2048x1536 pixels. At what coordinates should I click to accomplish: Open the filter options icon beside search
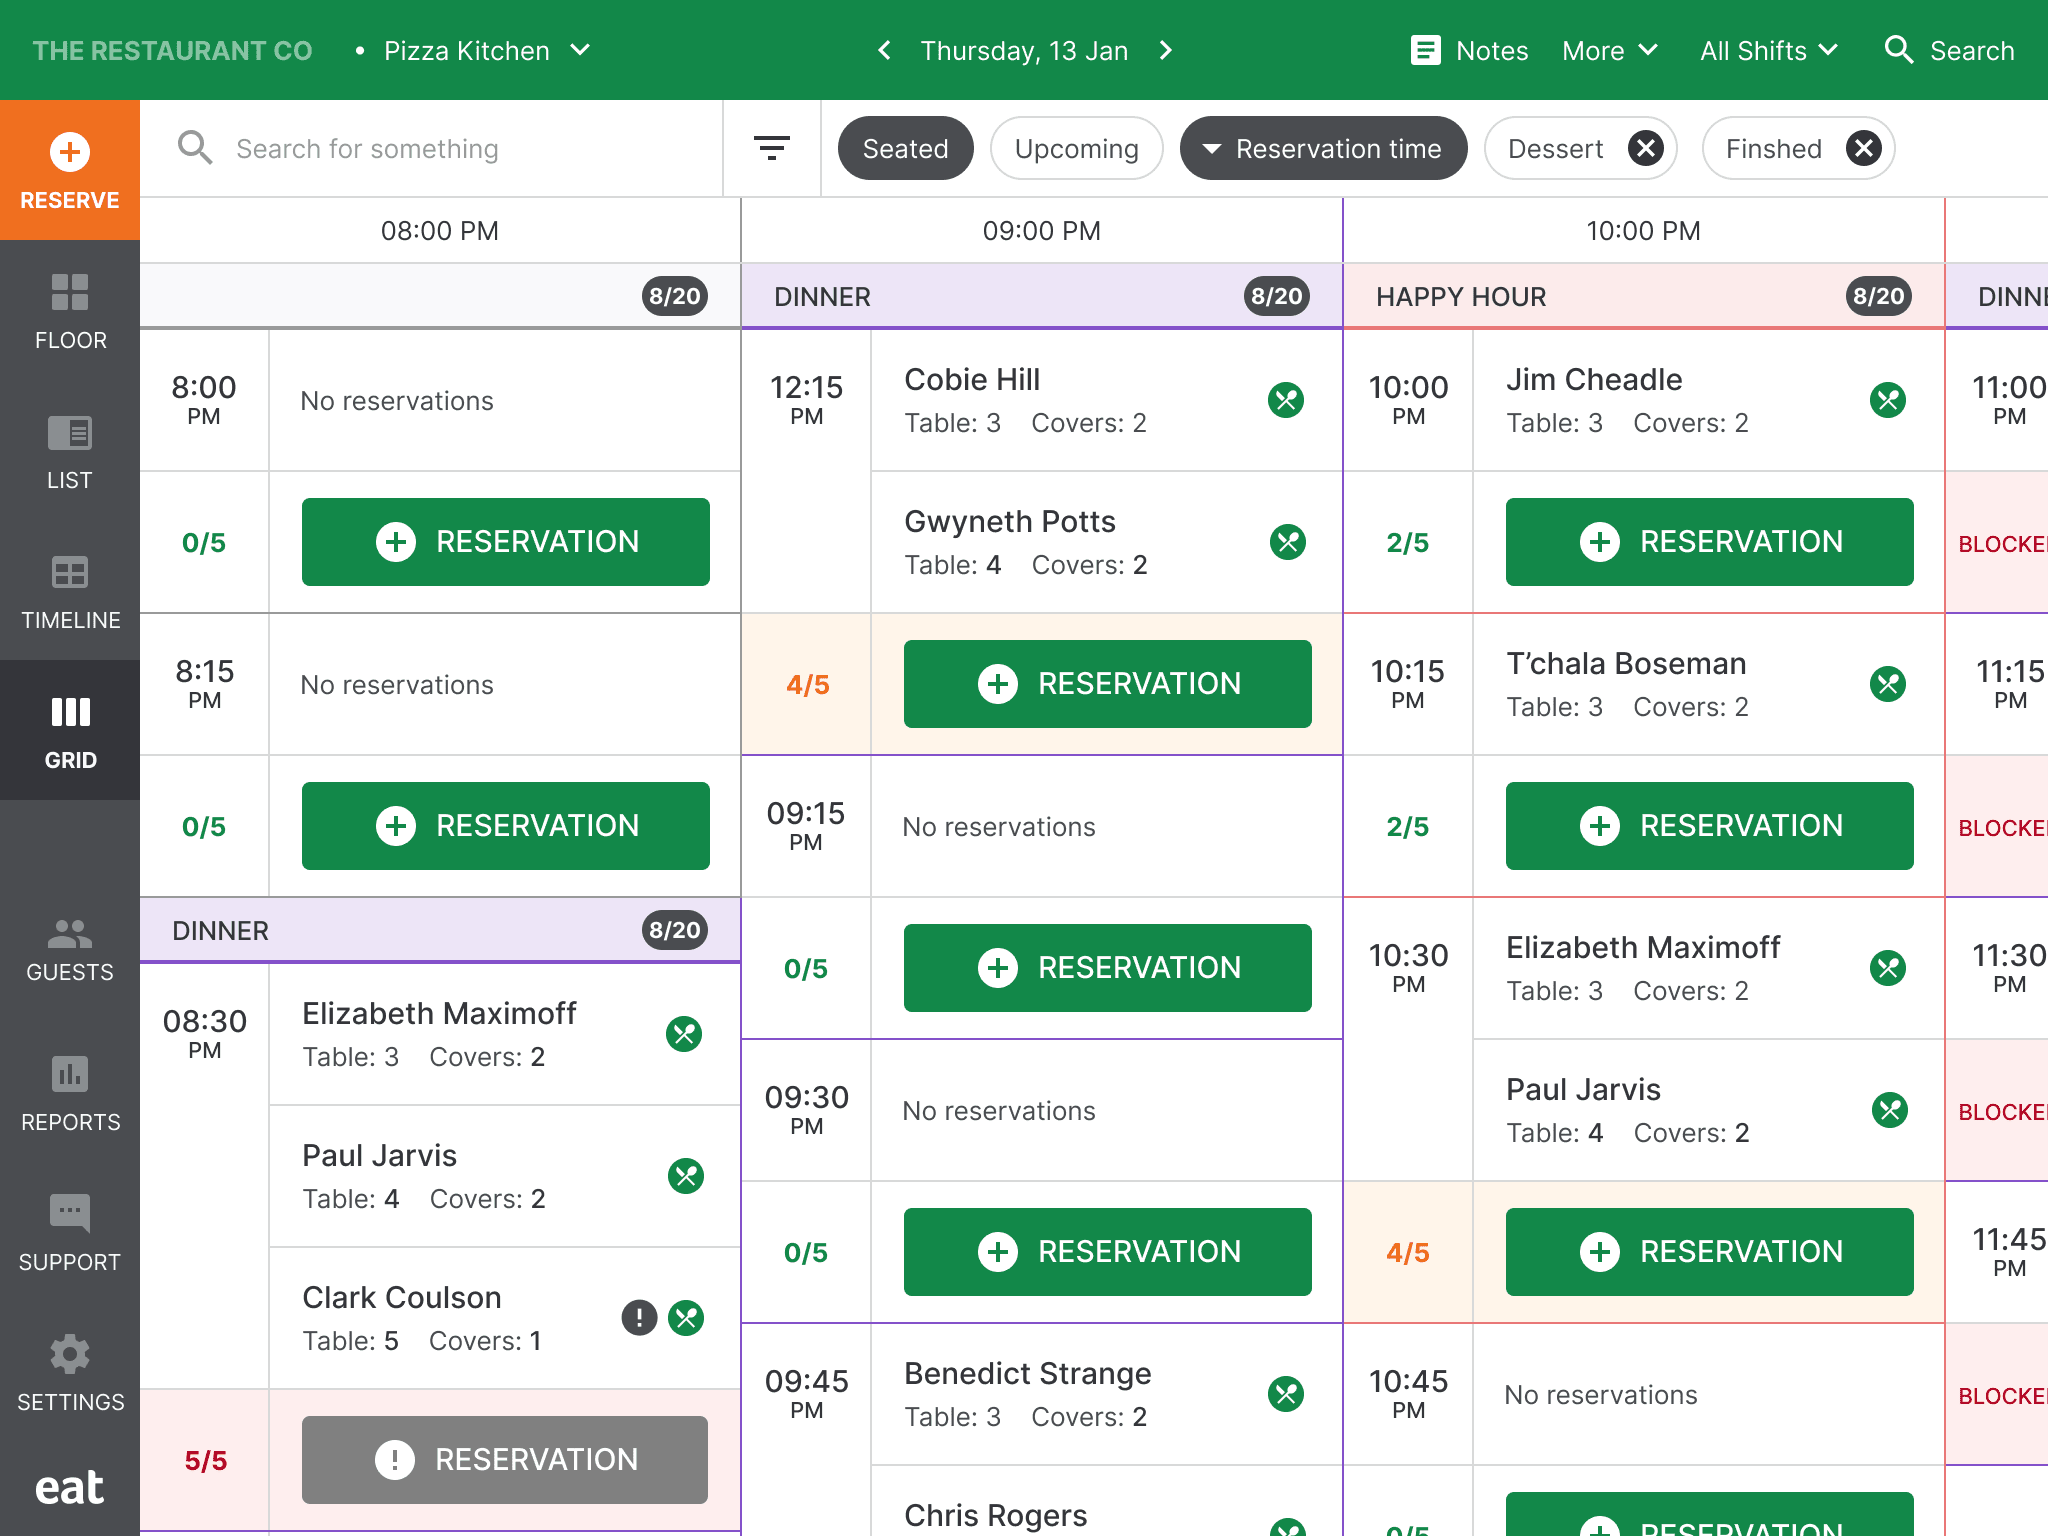(772, 148)
